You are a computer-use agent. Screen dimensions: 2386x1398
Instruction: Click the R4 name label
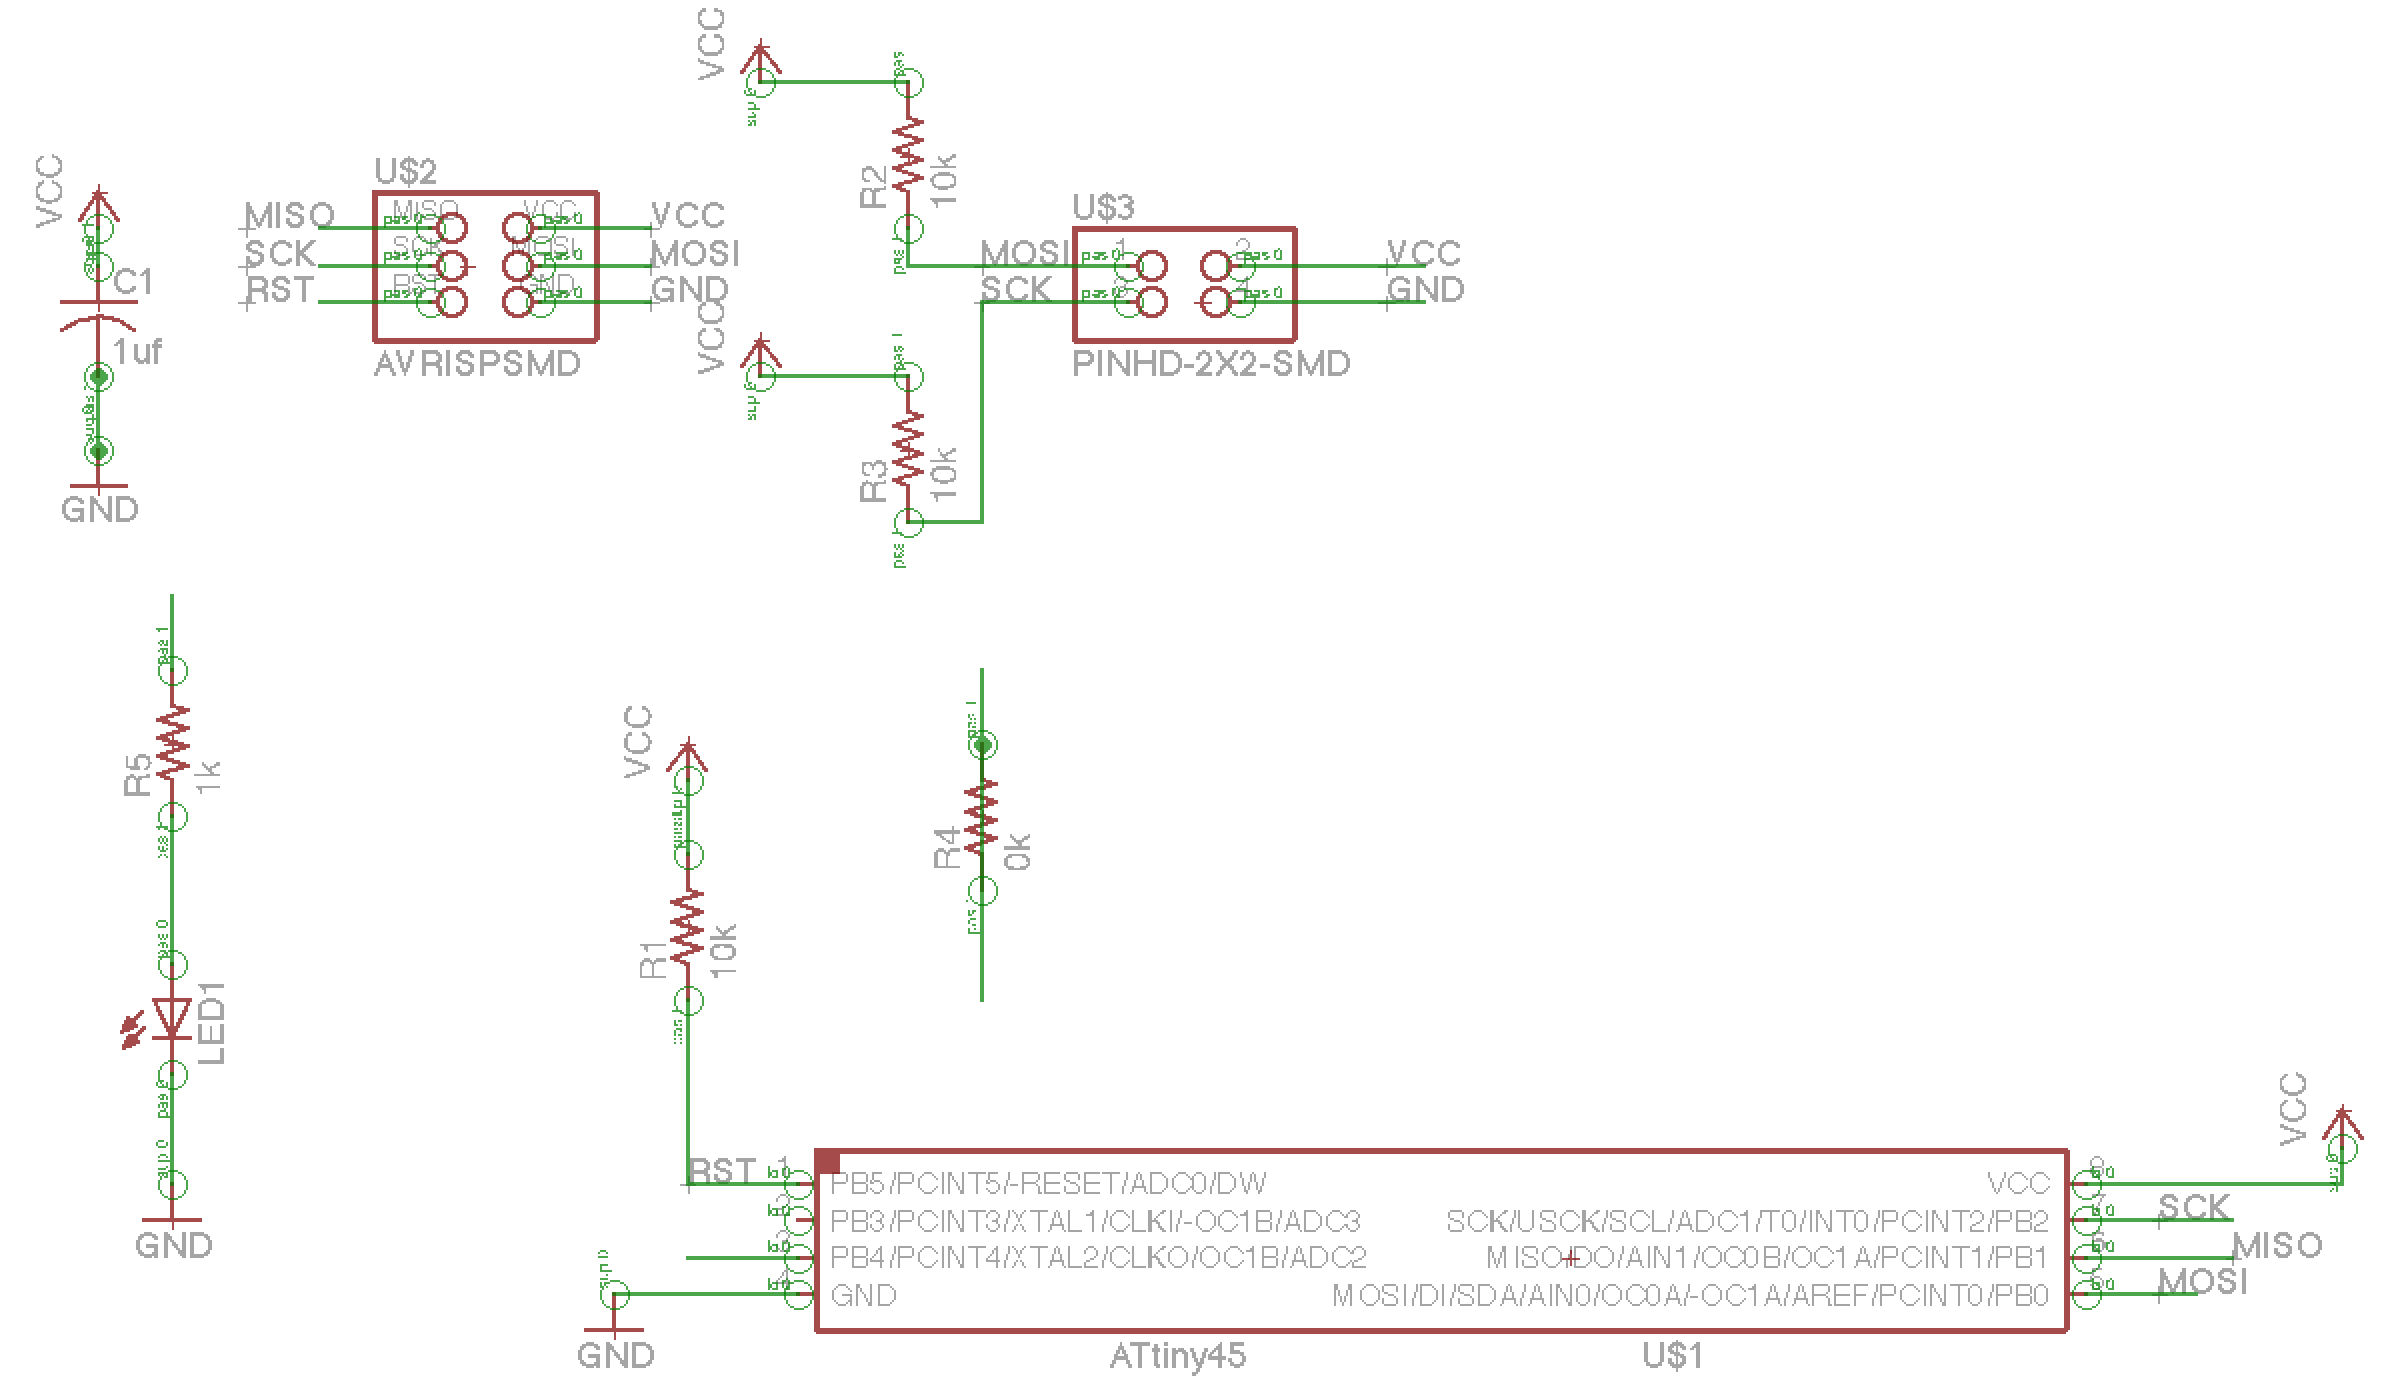click(946, 849)
